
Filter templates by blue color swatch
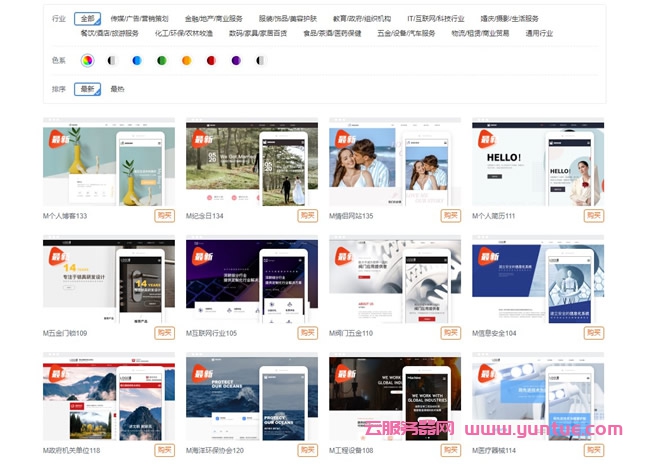click(x=136, y=61)
